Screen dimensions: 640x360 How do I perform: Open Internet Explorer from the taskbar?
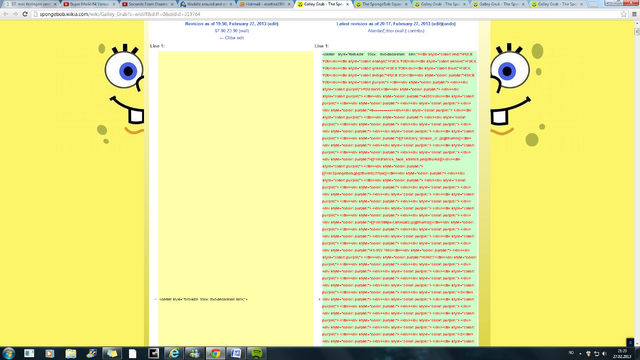pyautogui.click(x=174, y=353)
